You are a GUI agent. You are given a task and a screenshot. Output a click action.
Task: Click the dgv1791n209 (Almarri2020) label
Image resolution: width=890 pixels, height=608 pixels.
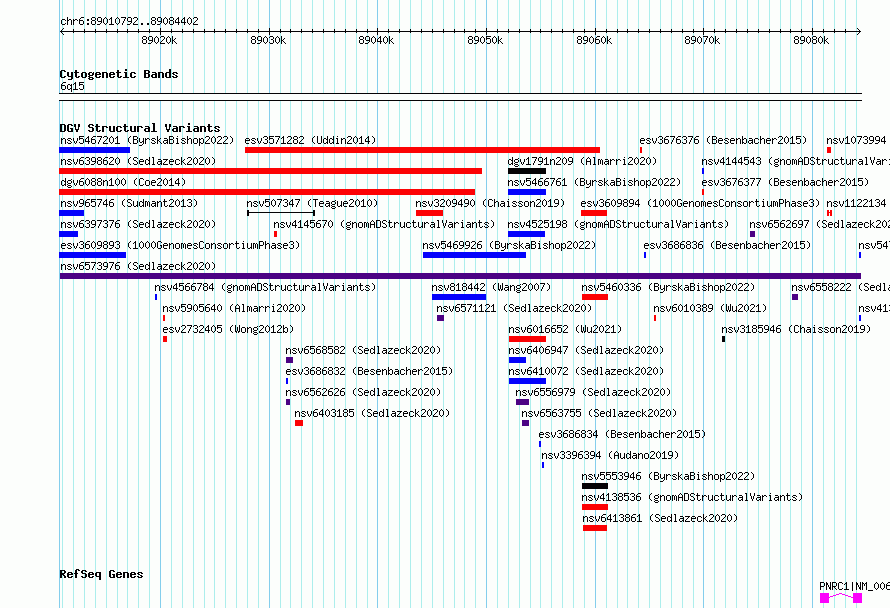[x=582, y=161]
